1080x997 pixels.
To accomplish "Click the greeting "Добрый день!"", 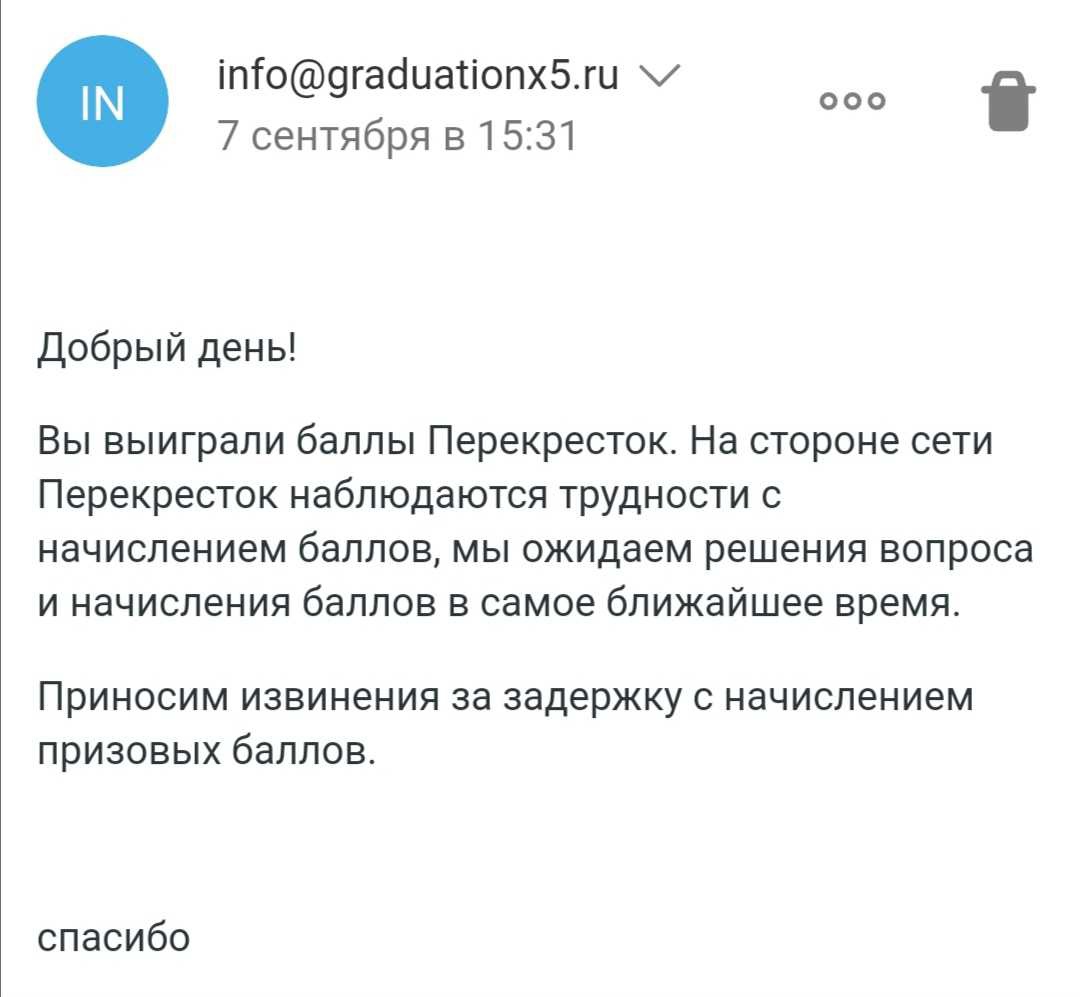I will click(x=167, y=350).
